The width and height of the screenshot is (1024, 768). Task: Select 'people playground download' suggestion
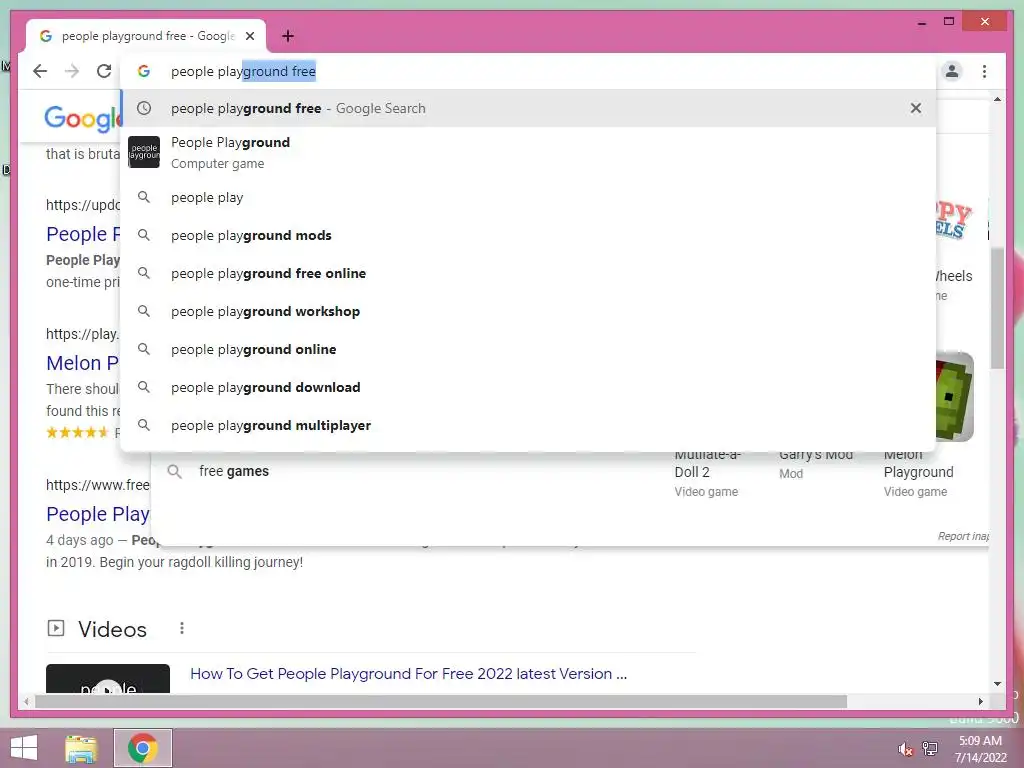point(528,387)
